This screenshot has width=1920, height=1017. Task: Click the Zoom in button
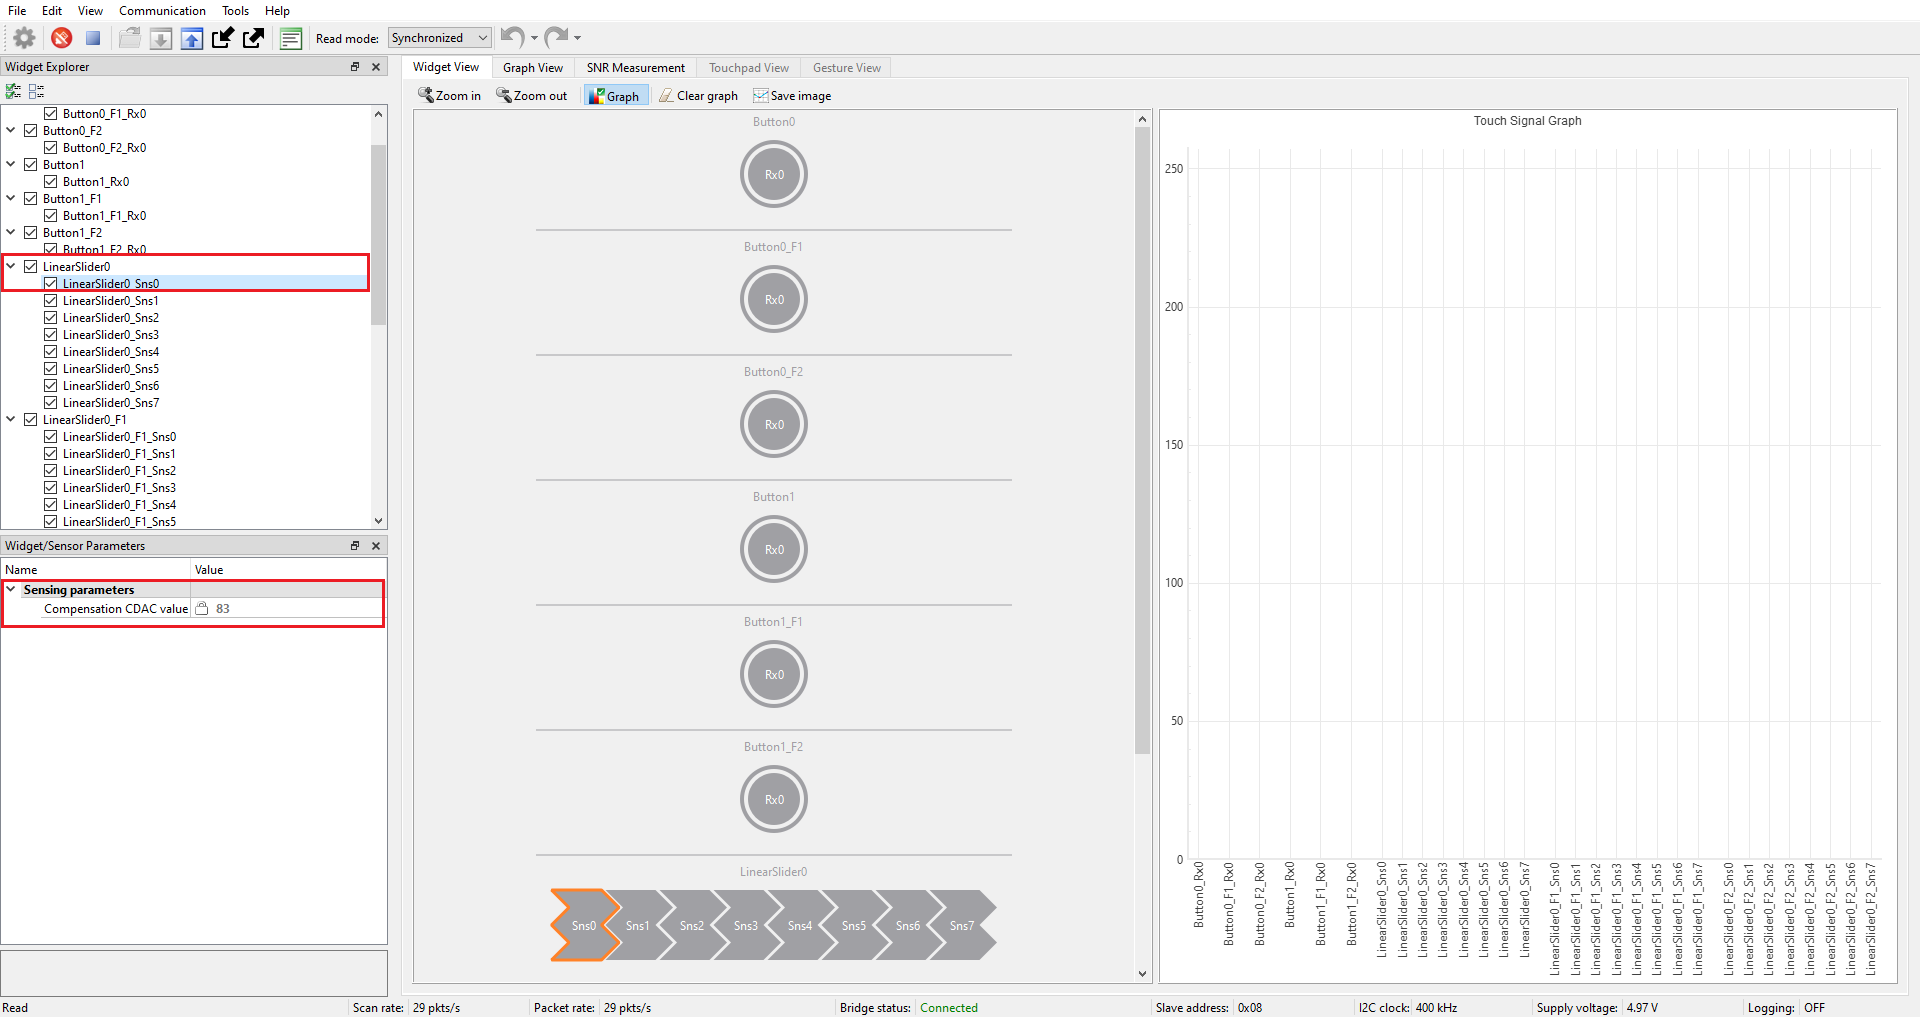[x=449, y=96]
